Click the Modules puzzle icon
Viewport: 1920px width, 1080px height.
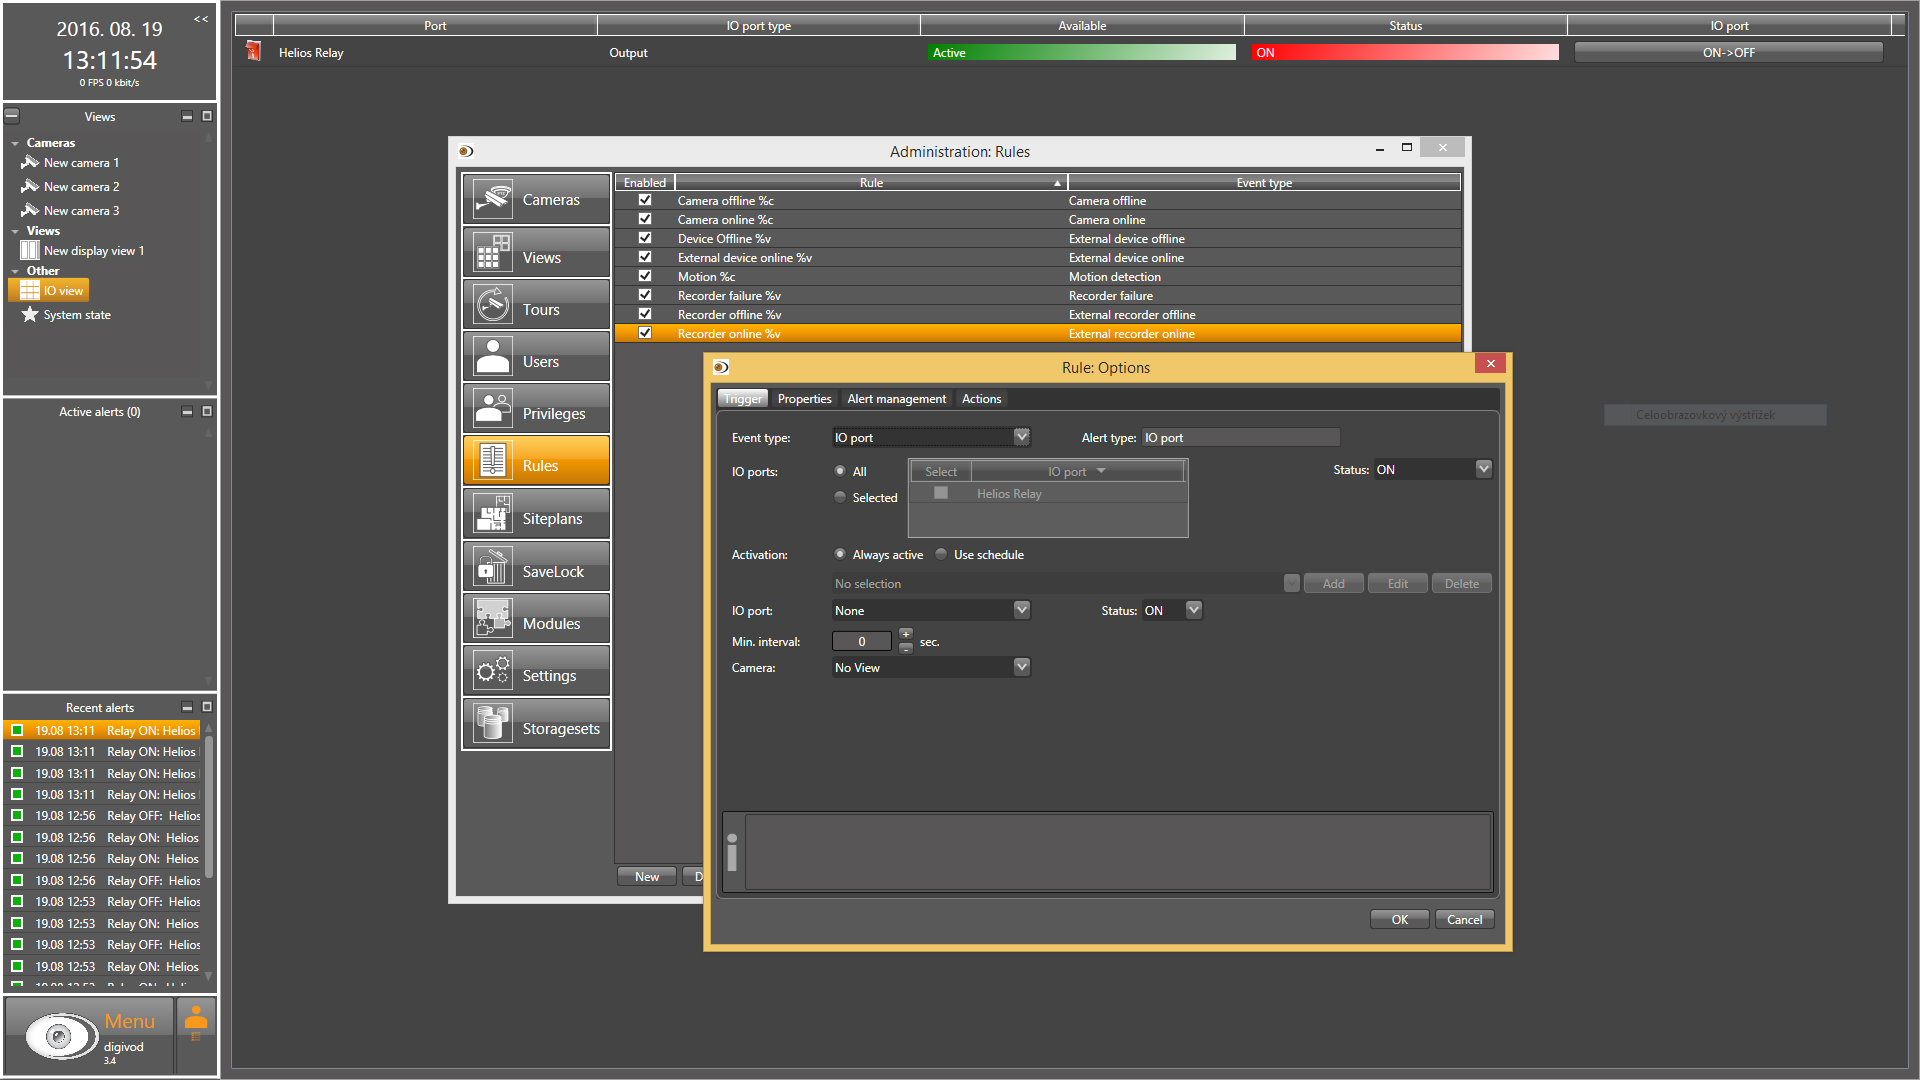493,619
